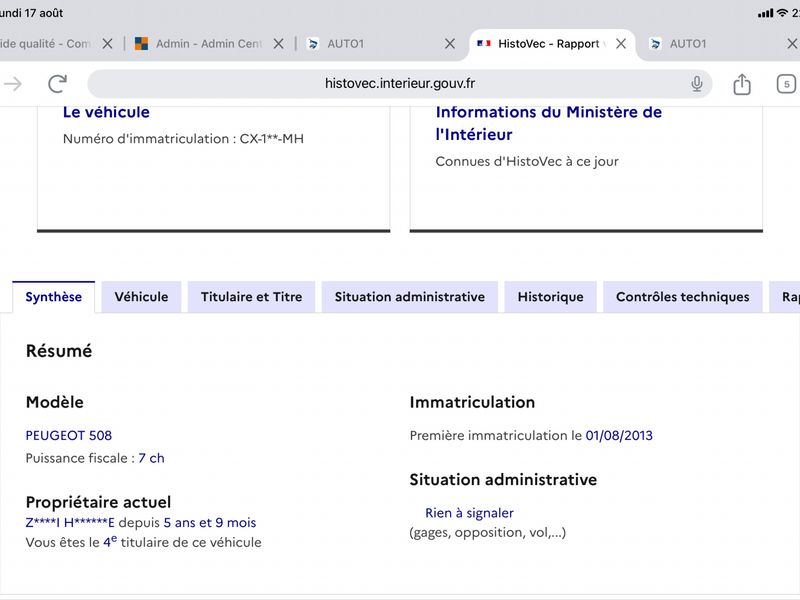Click the Immatriculation heading
This screenshot has height=600, width=800.
coord(472,402)
